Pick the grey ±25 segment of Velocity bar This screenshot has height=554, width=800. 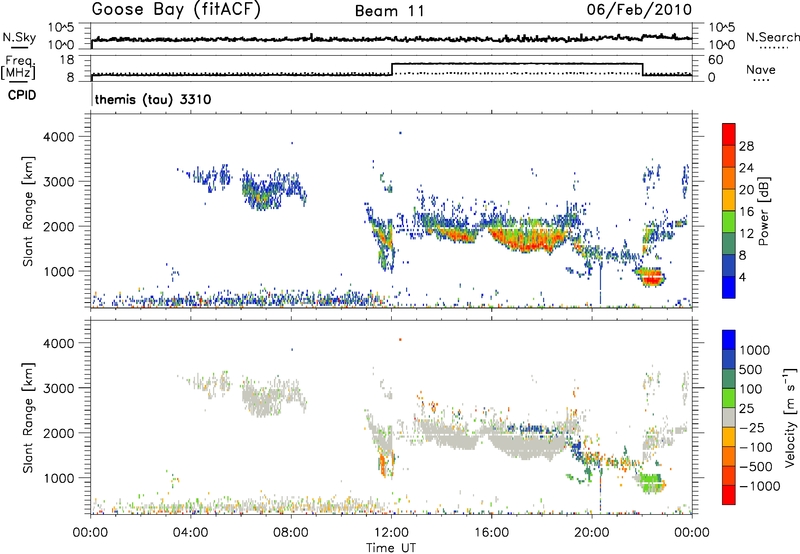[729, 417]
